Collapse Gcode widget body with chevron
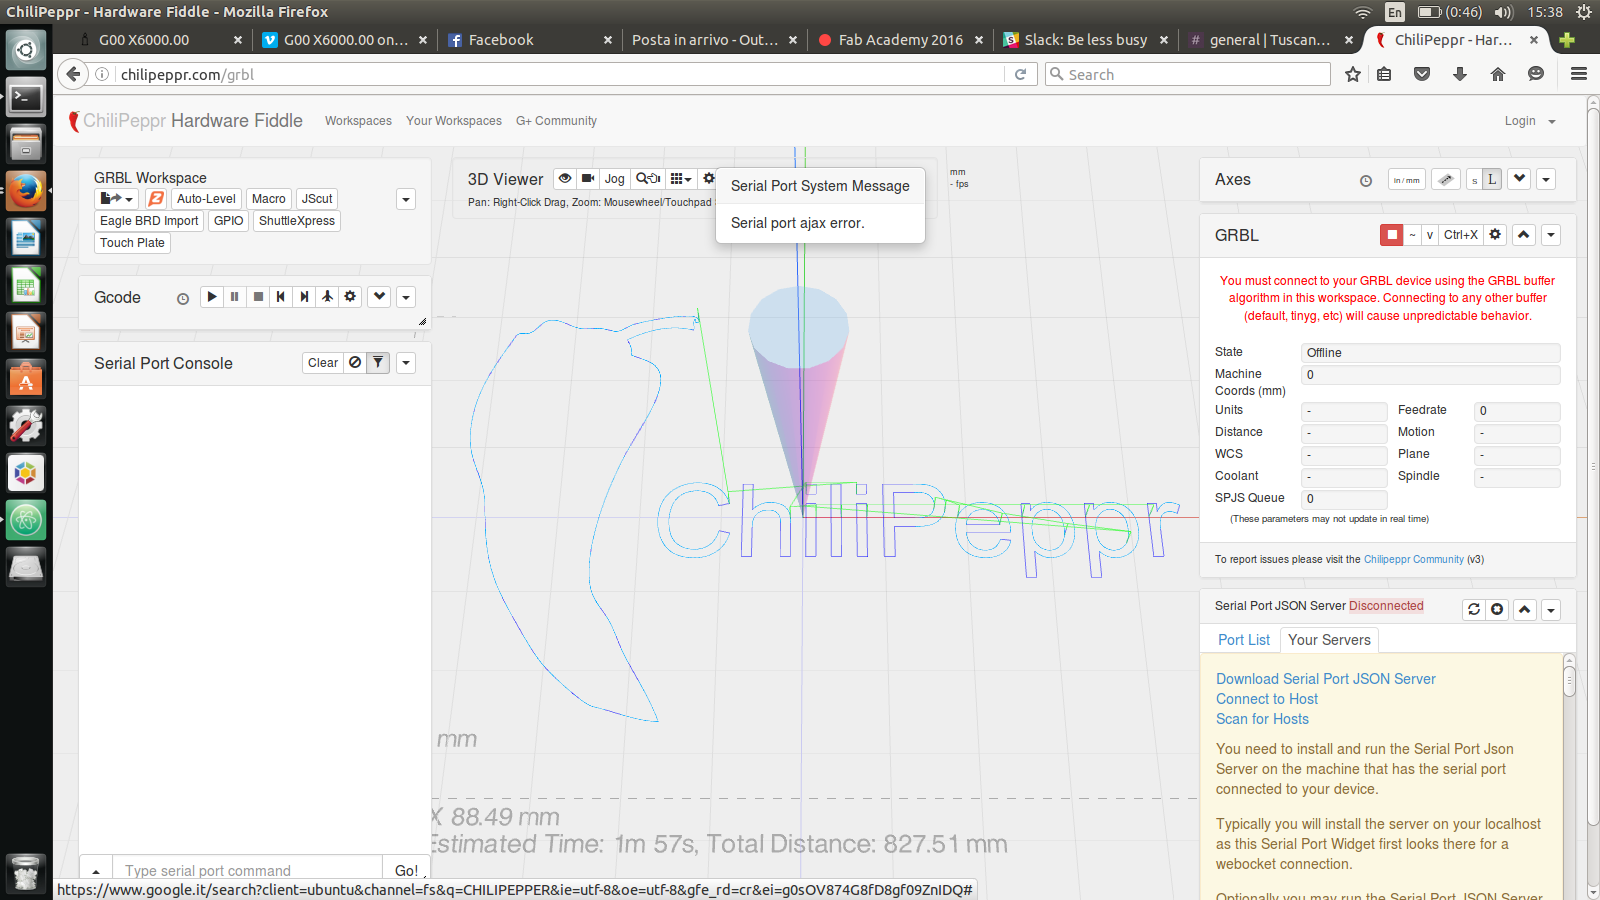Screen dimensions: 1600x900 (379, 297)
